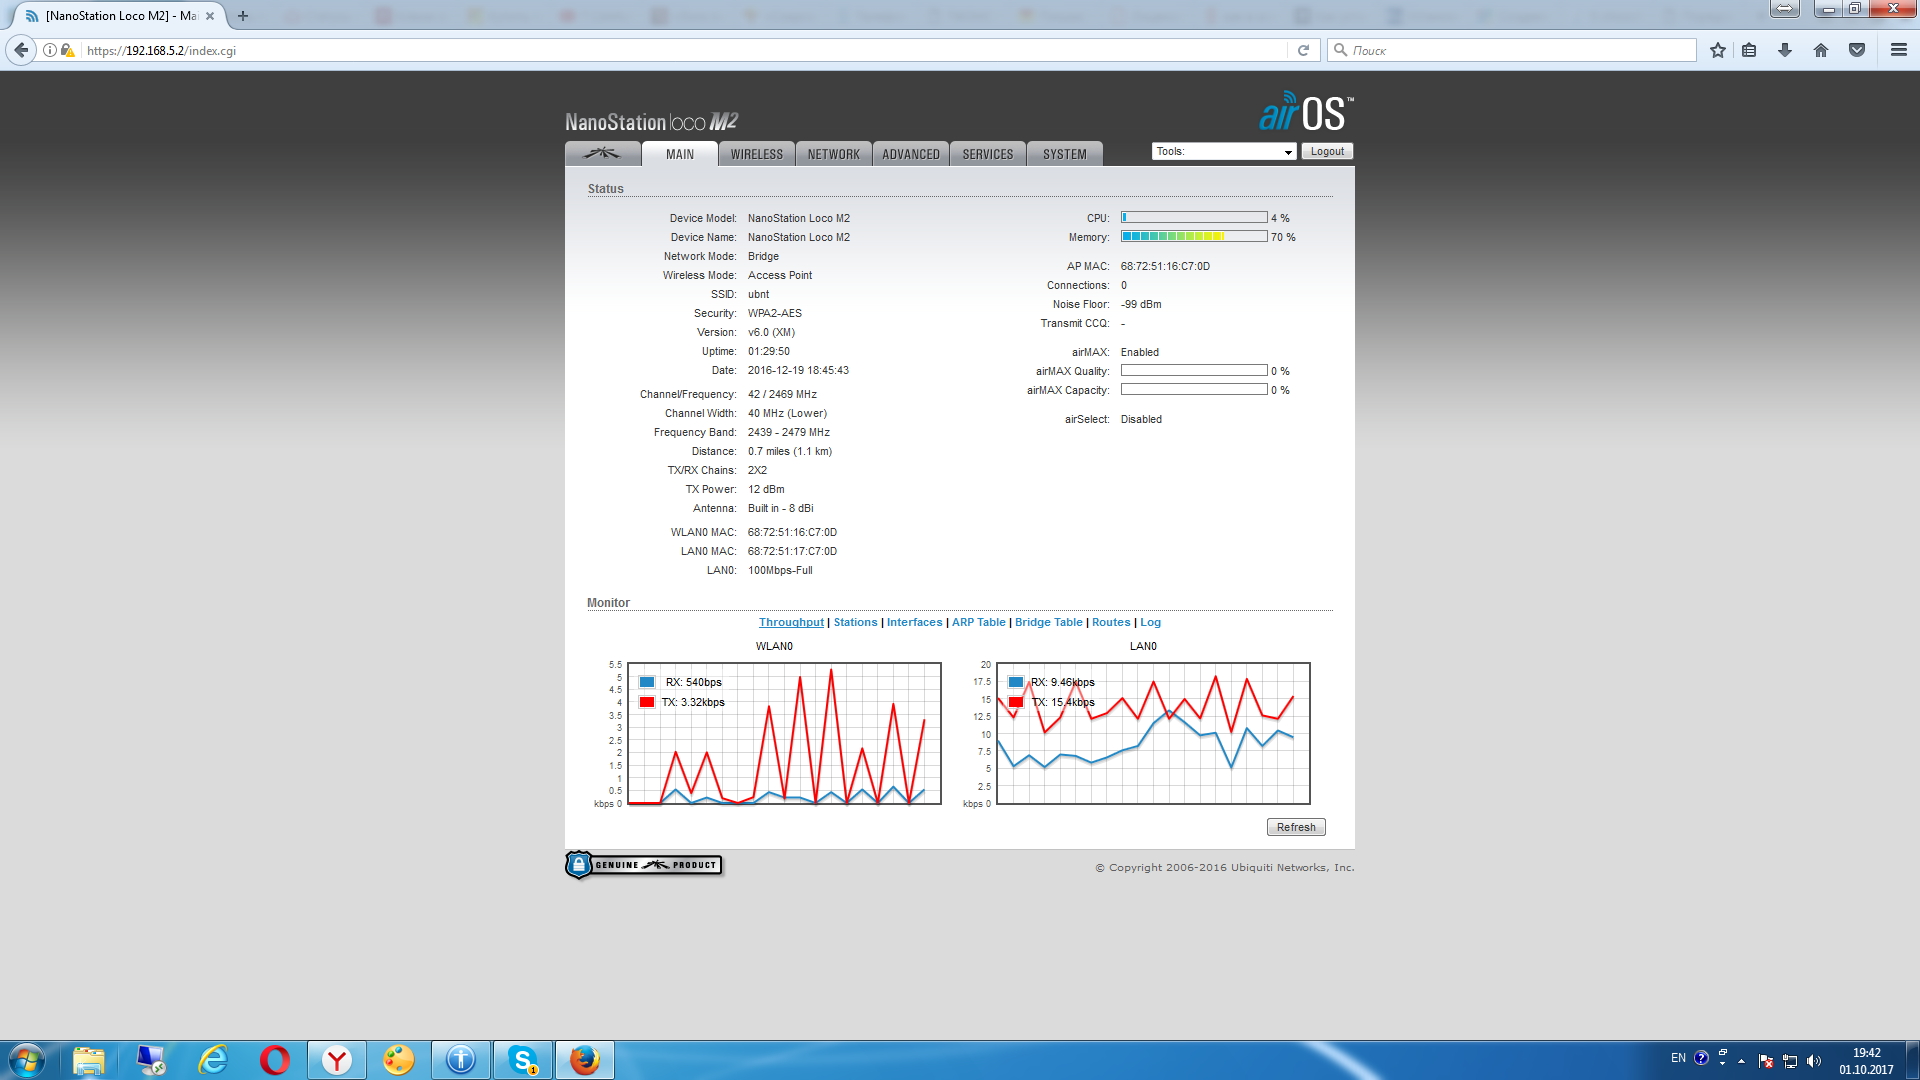Click the Genuine Product badge
Screen dimensions: 1920x1080
(x=644, y=865)
